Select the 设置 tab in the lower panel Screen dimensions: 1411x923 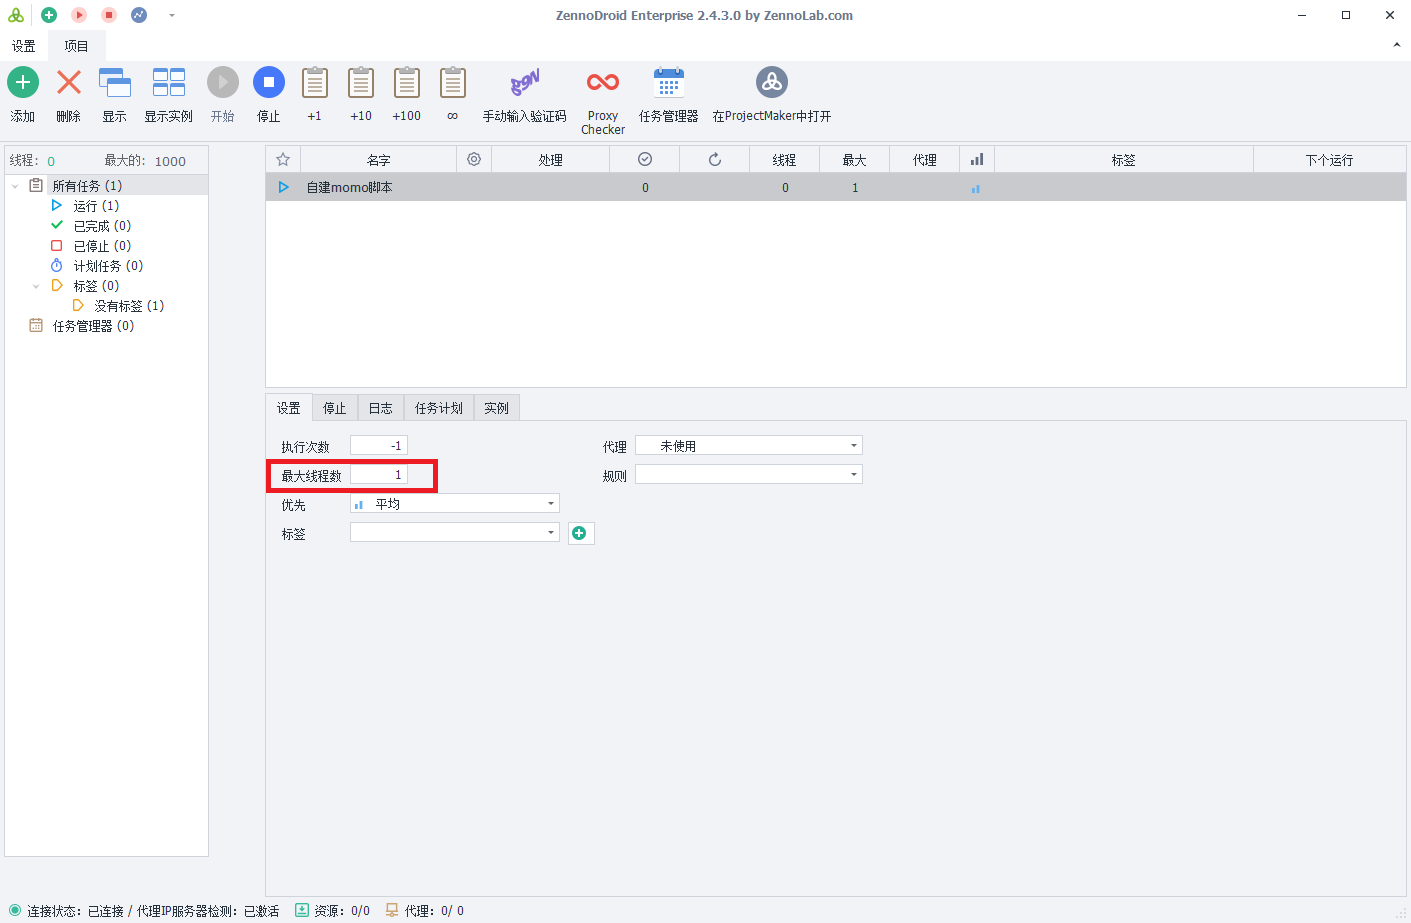tap(289, 408)
